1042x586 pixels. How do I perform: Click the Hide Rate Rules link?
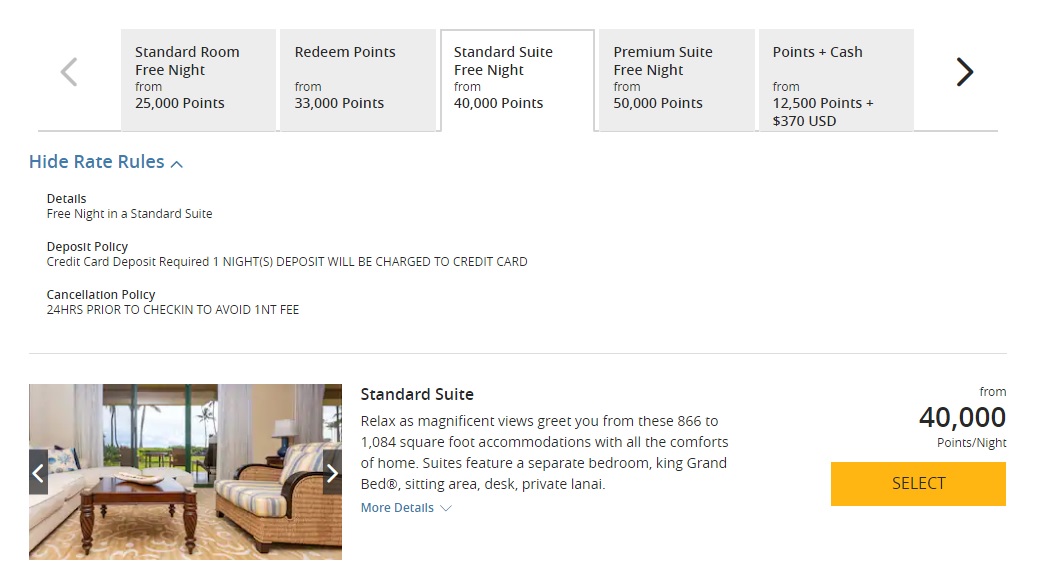pyautogui.click(x=96, y=161)
